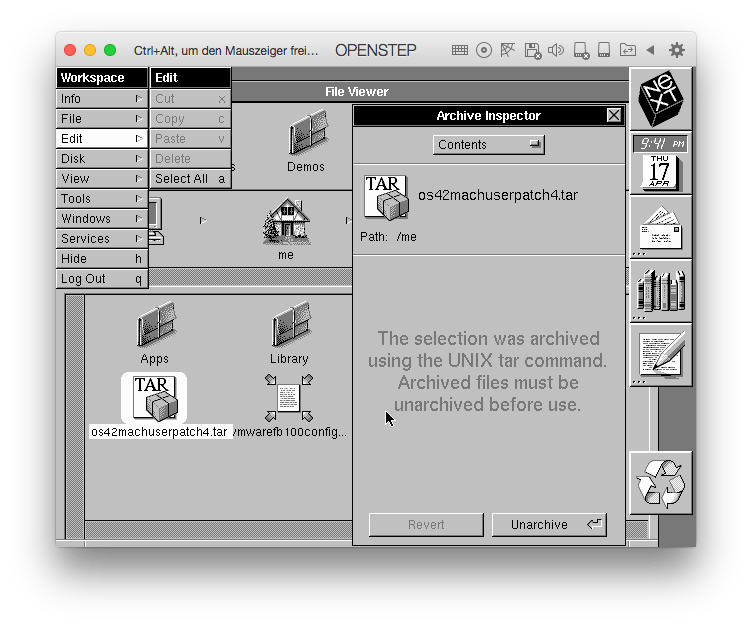This screenshot has height=627, width=752.
Task: Click the bottom horizontal scrollbar of File Viewer
Action: coord(219,530)
